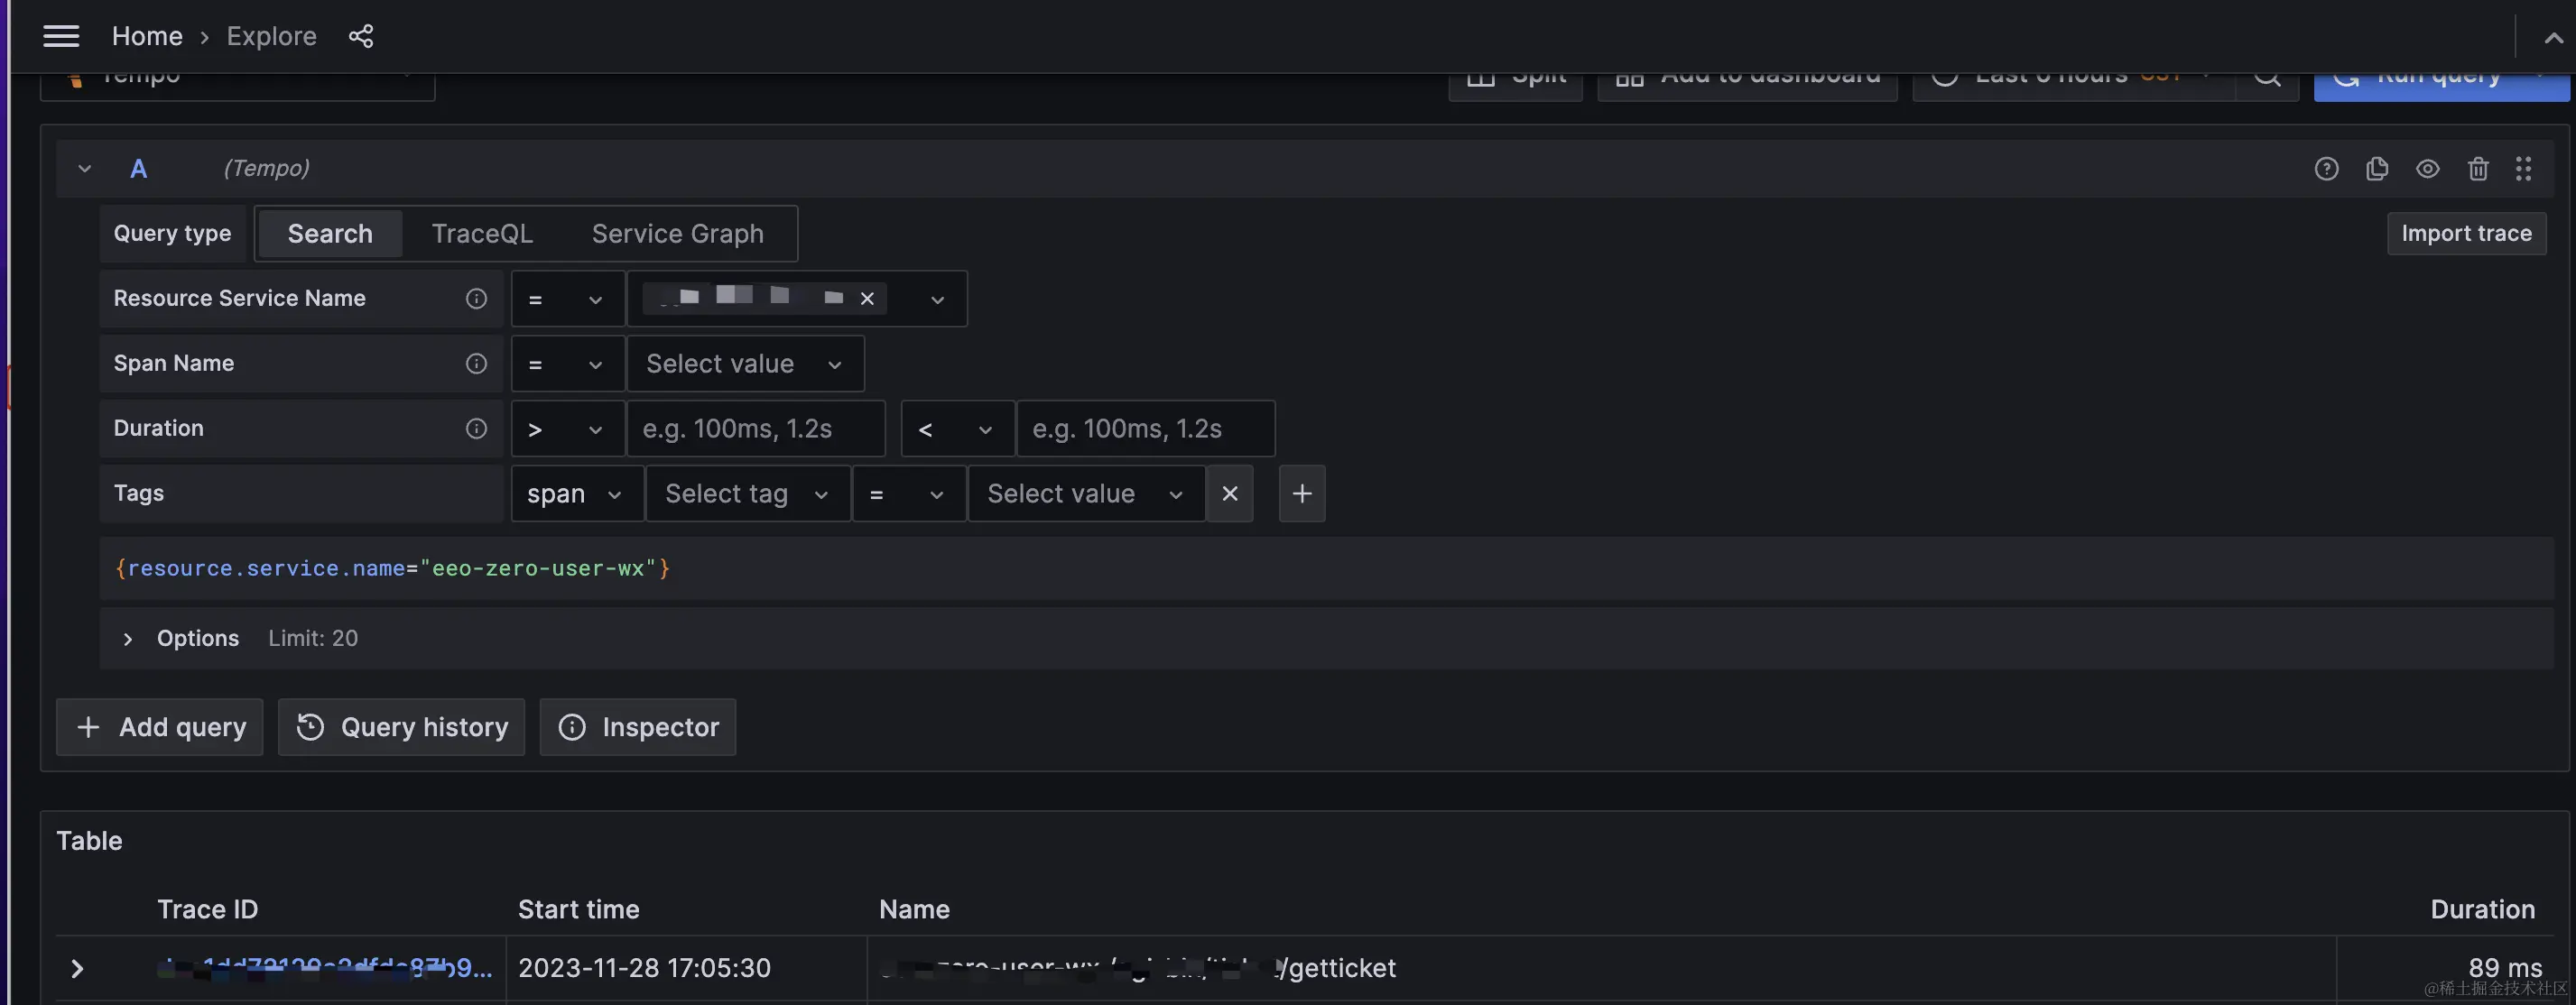The width and height of the screenshot is (2576, 1005).
Task: Open the hamburger navigation menu
Action: [61, 37]
